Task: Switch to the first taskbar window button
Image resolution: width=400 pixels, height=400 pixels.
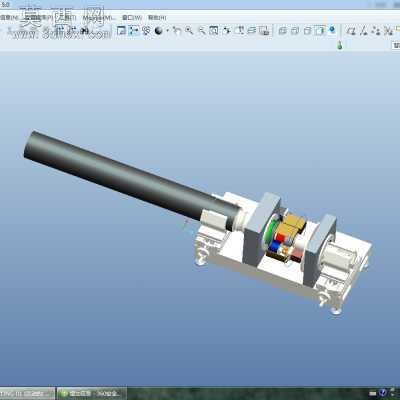Action: click(x=27, y=394)
